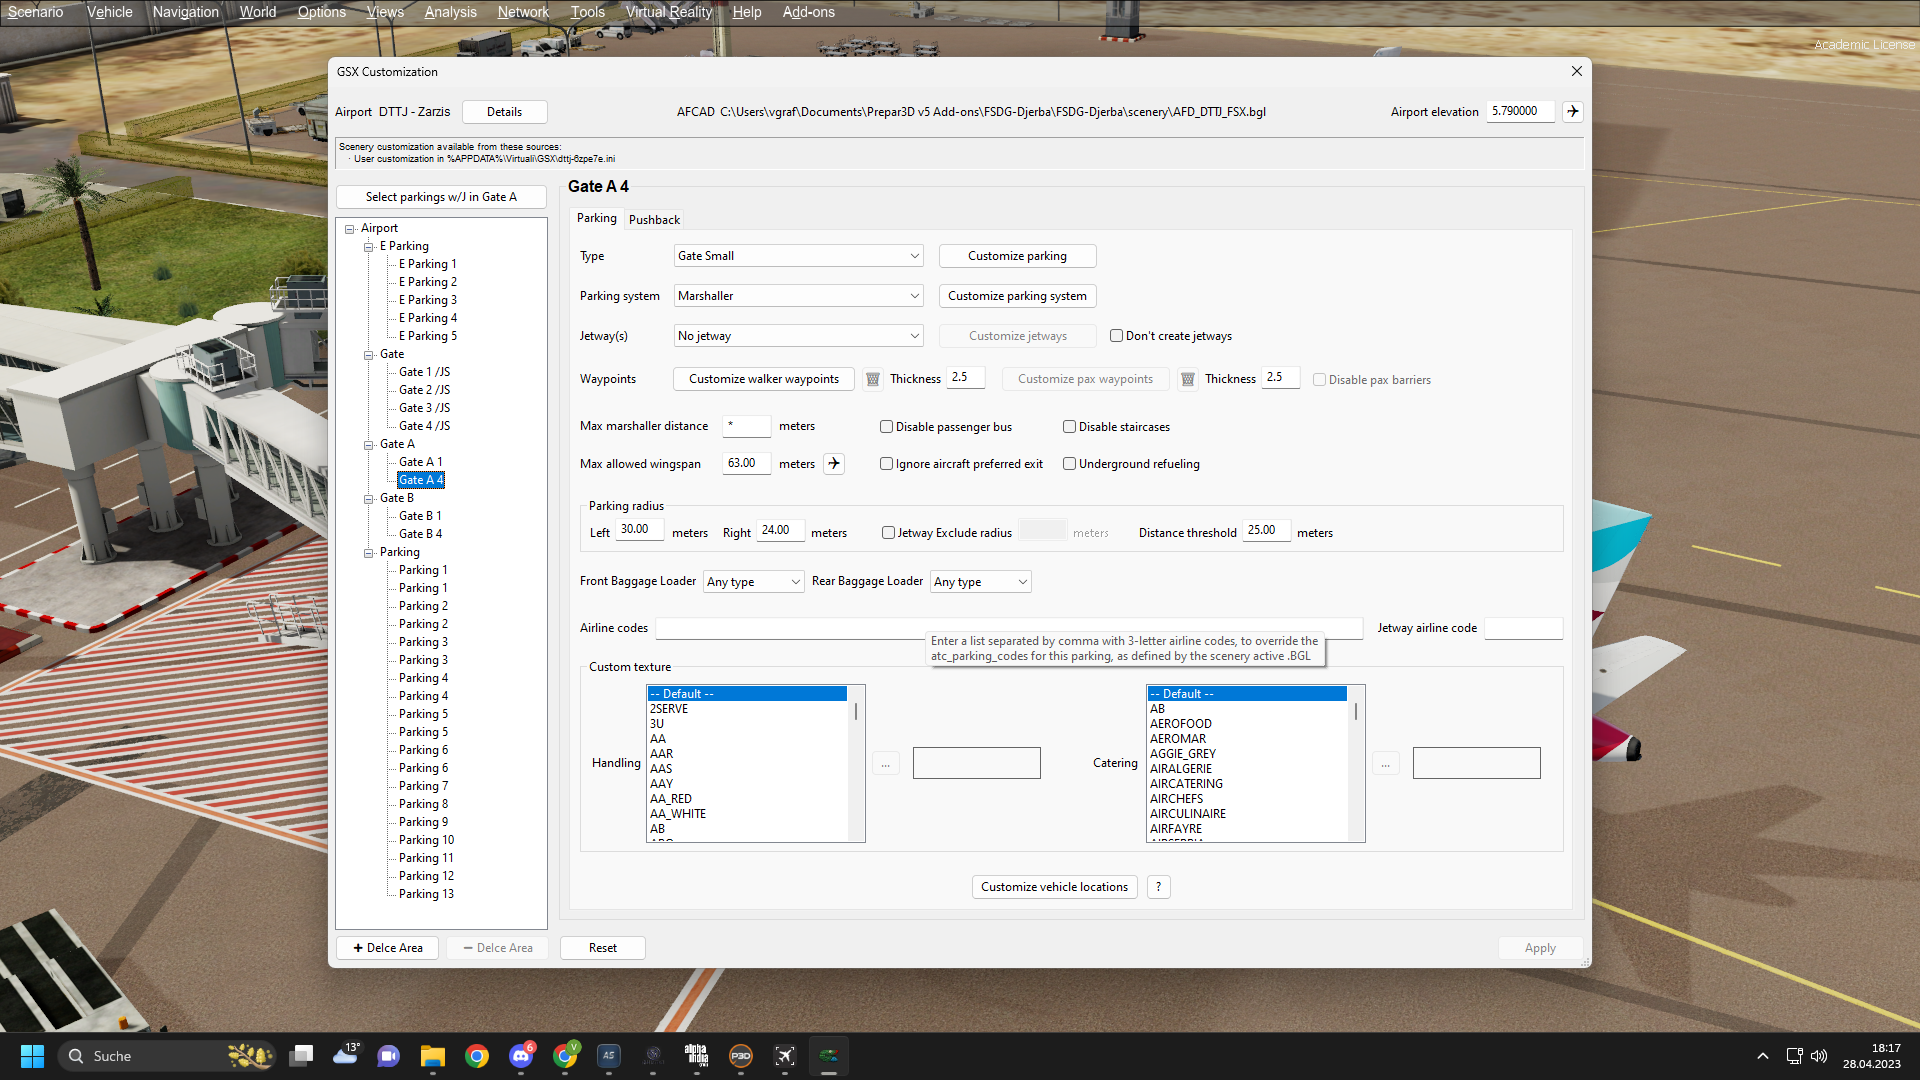Click the trash icon next to Customize walker waypoints
This screenshot has height=1080, width=1920.
tap(873, 379)
